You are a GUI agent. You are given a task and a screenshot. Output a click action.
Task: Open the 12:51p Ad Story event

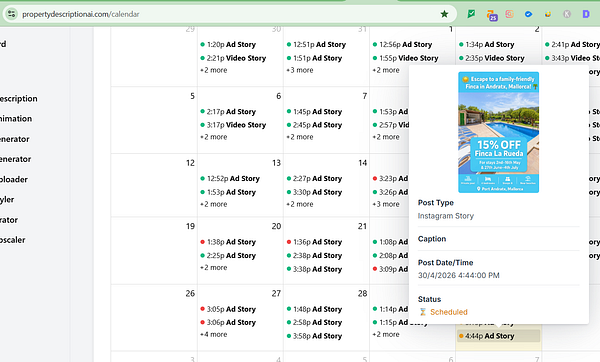point(316,44)
